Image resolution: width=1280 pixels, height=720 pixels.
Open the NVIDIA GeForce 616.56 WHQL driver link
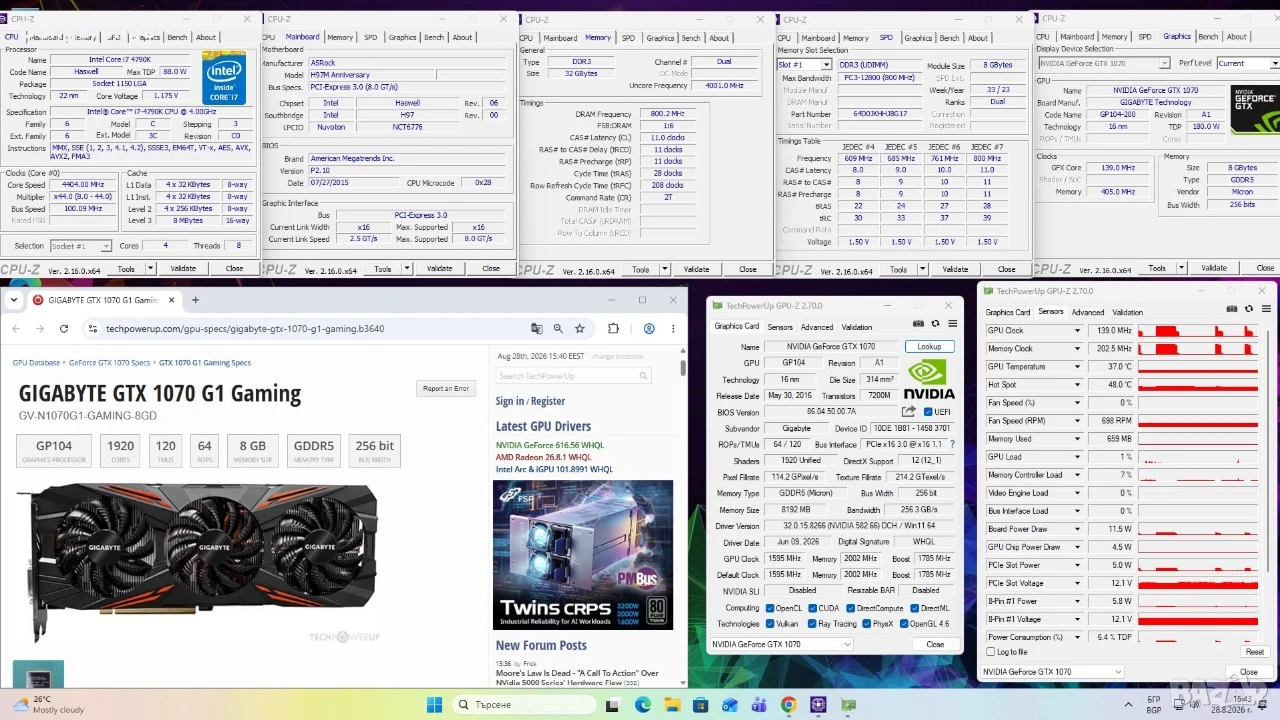550,445
